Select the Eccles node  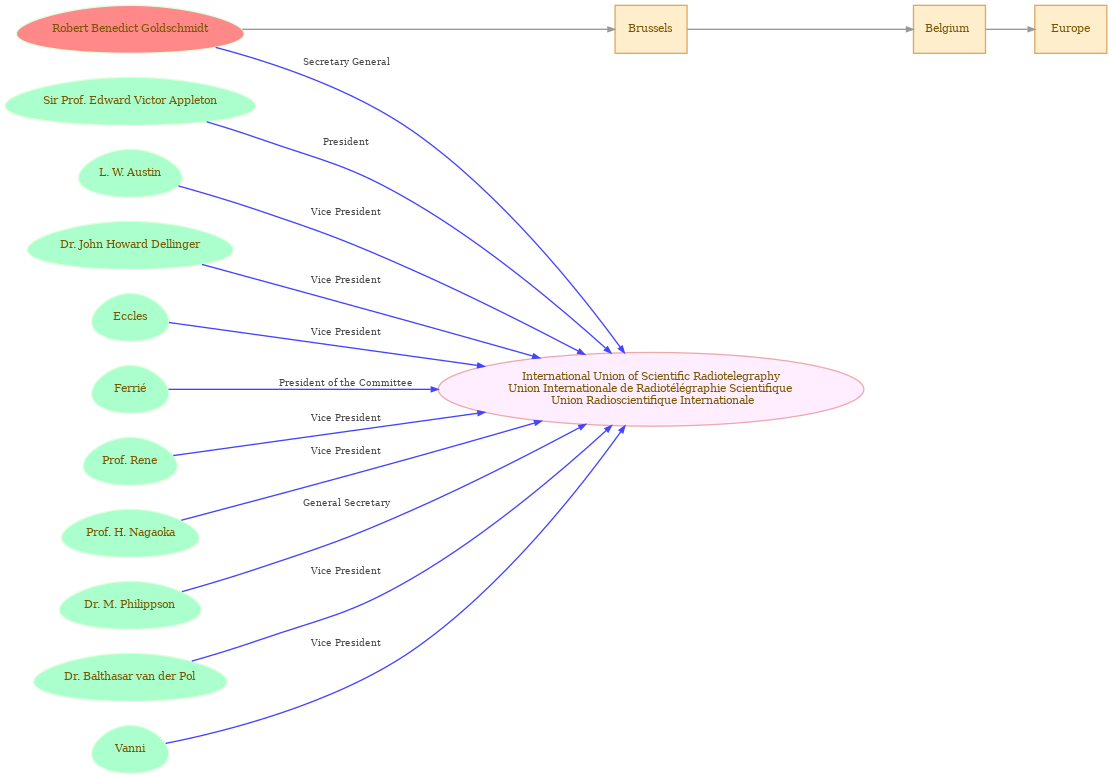pos(130,317)
